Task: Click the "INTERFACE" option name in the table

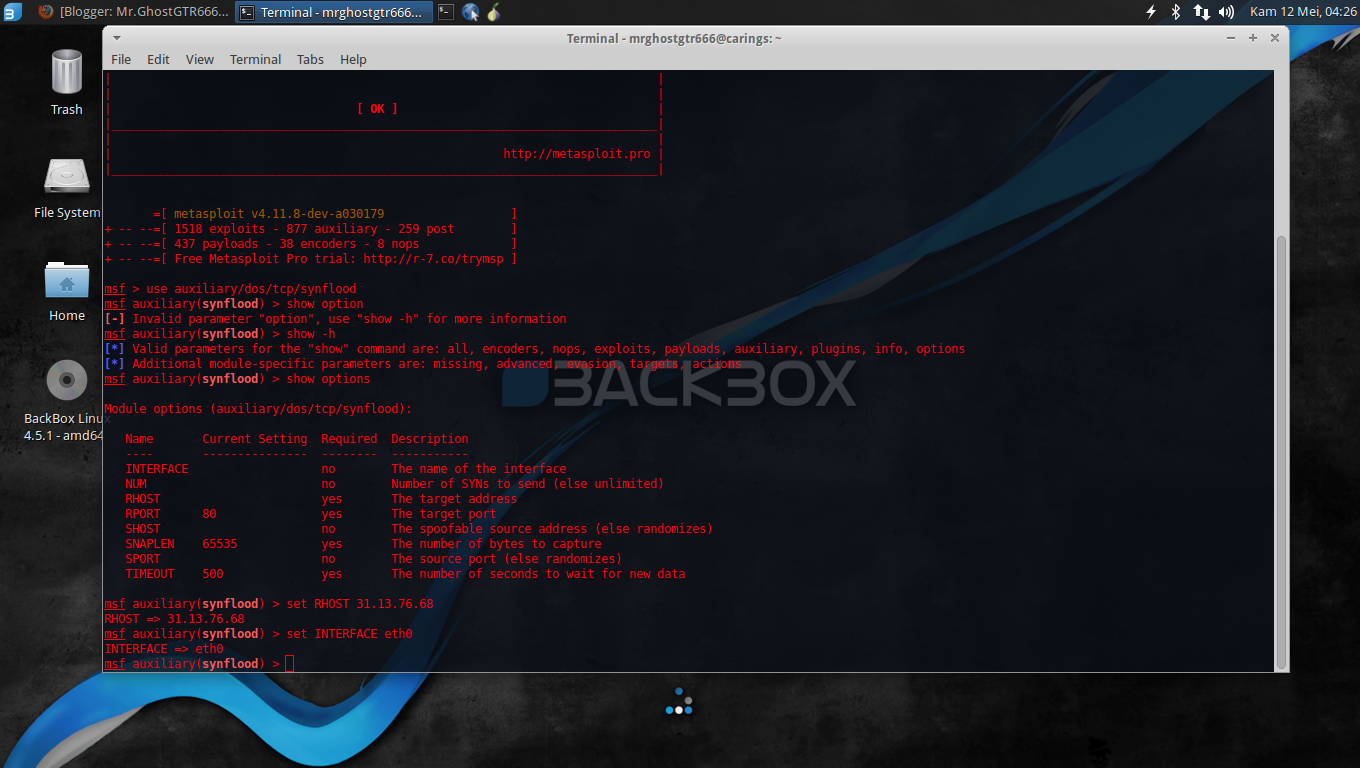Action: pyautogui.click(x=157, y=469)
